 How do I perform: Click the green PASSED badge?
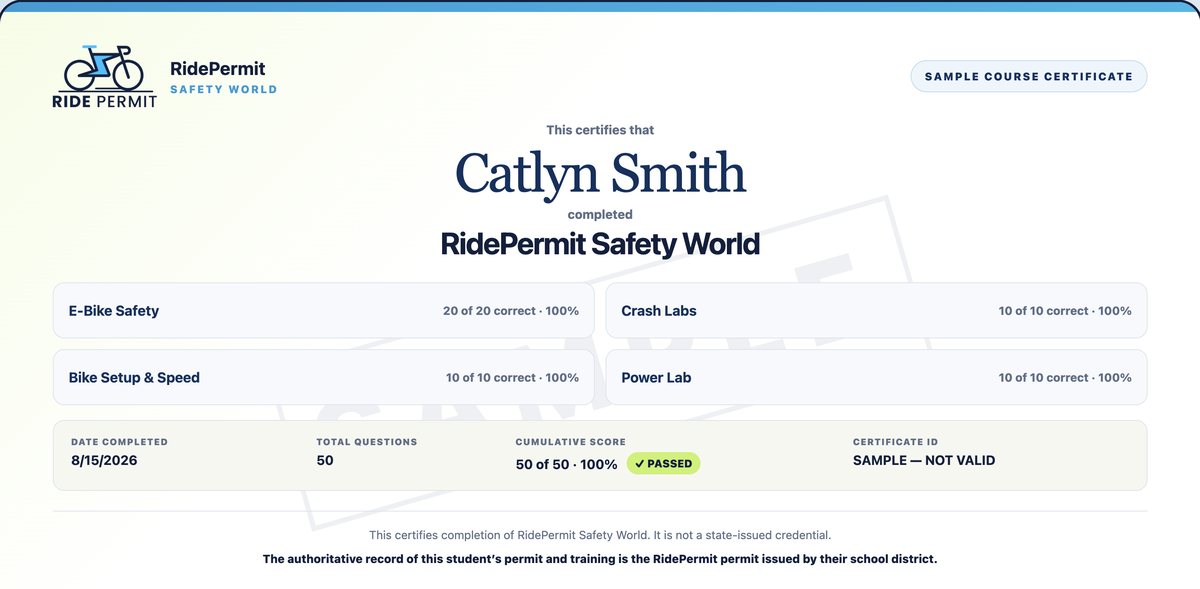point(664,464)
